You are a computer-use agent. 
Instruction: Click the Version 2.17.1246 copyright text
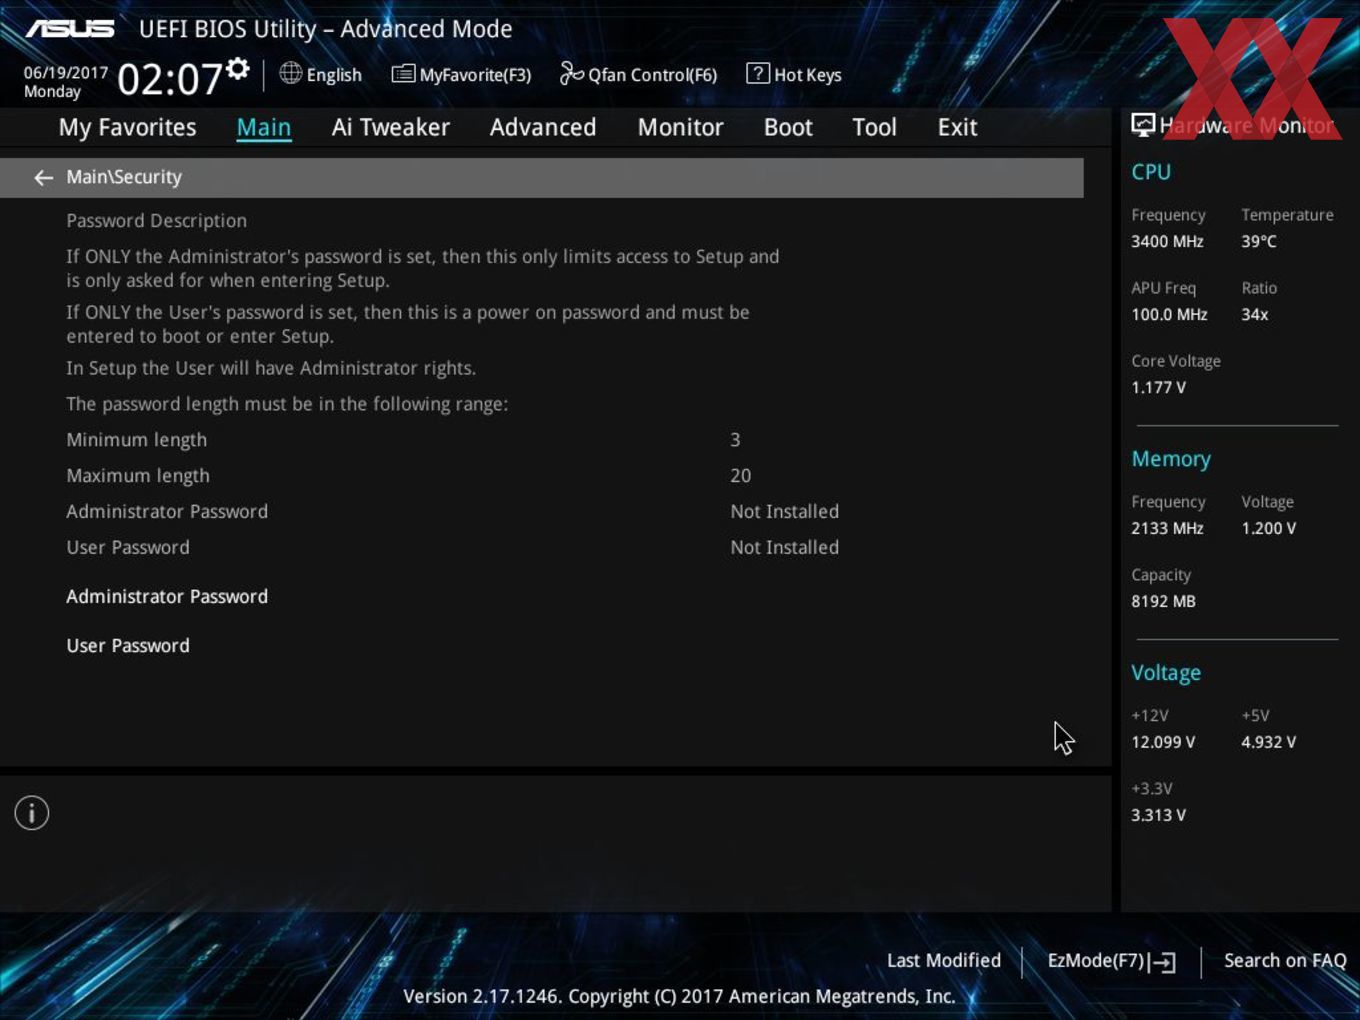pos(679,996)
